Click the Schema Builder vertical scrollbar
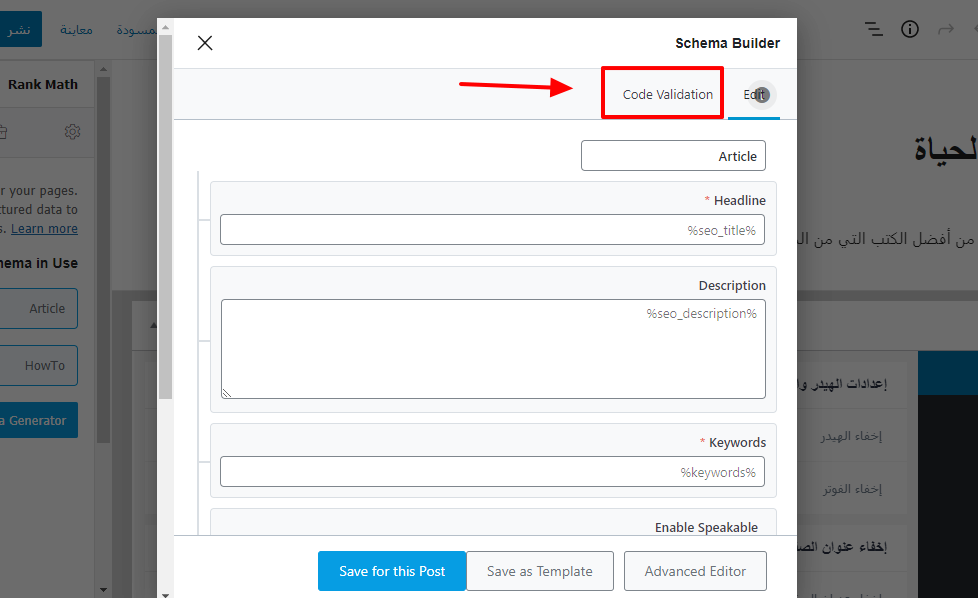Image resolution: width=978 pixels, height=598 pixels. tap(165, 250)
